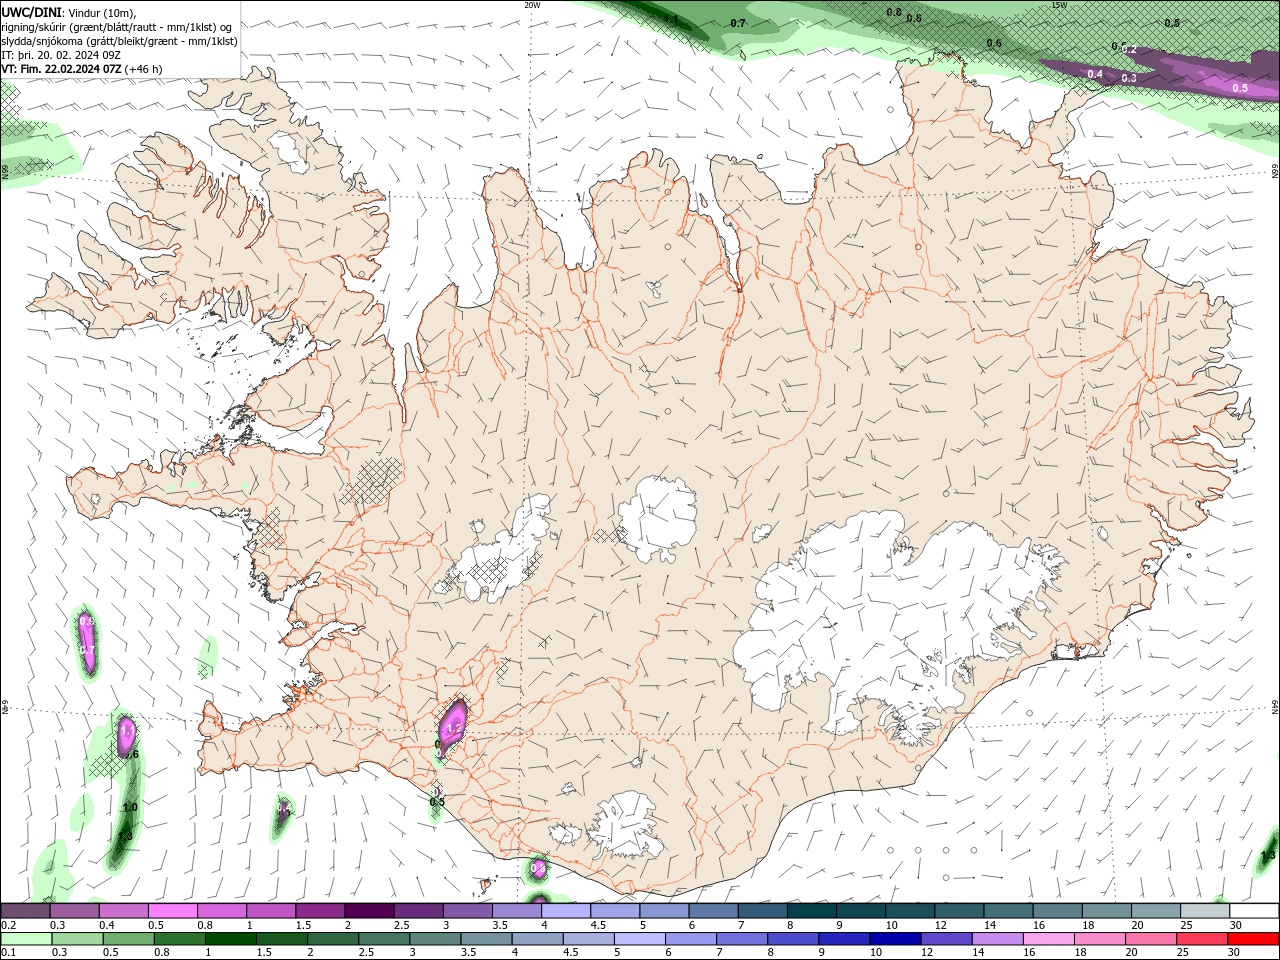Select the medium green 0.5 swatch in the bottom legend row

point(128,939)
